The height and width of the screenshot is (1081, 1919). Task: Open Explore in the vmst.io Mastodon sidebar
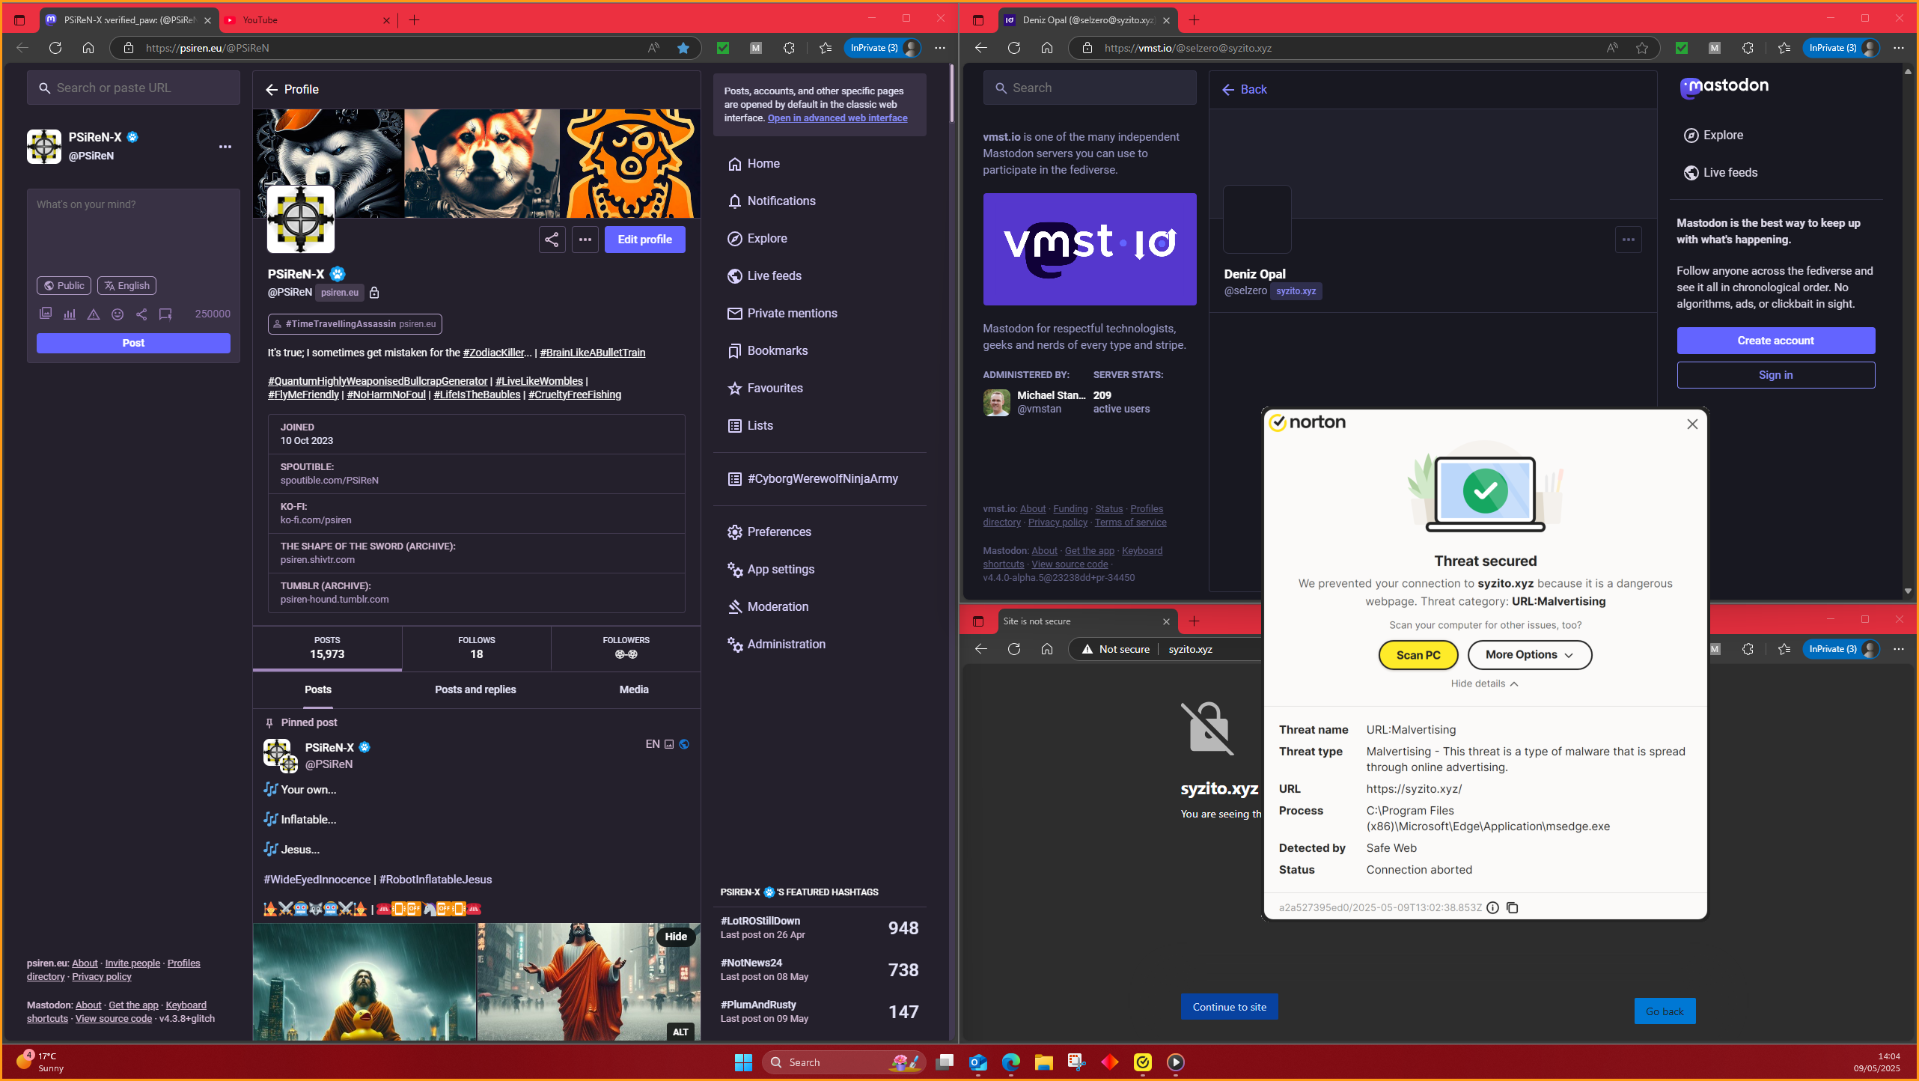pos(1713,135)
